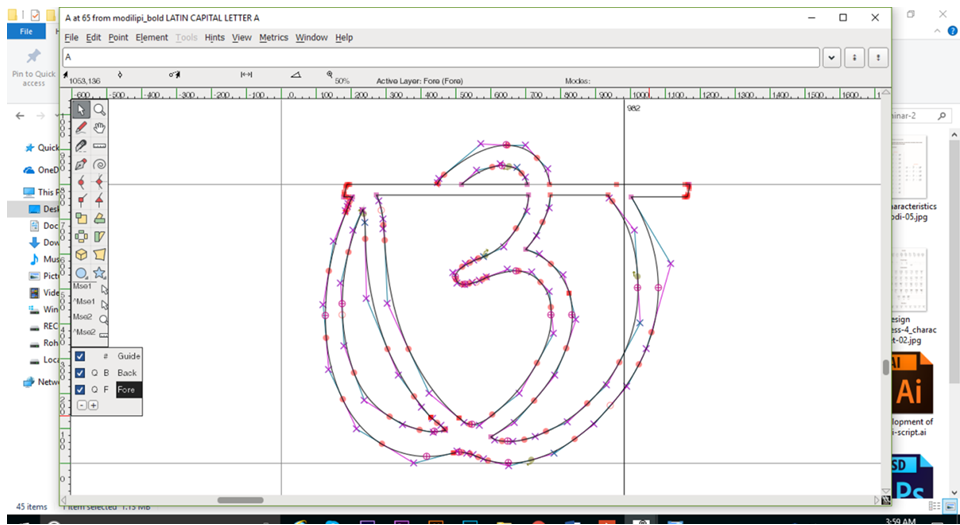Viewport: 960px width, 525px height.
Task: Select the odi-05.jpg thumbnail in Explorer
Action: (912, 179)
